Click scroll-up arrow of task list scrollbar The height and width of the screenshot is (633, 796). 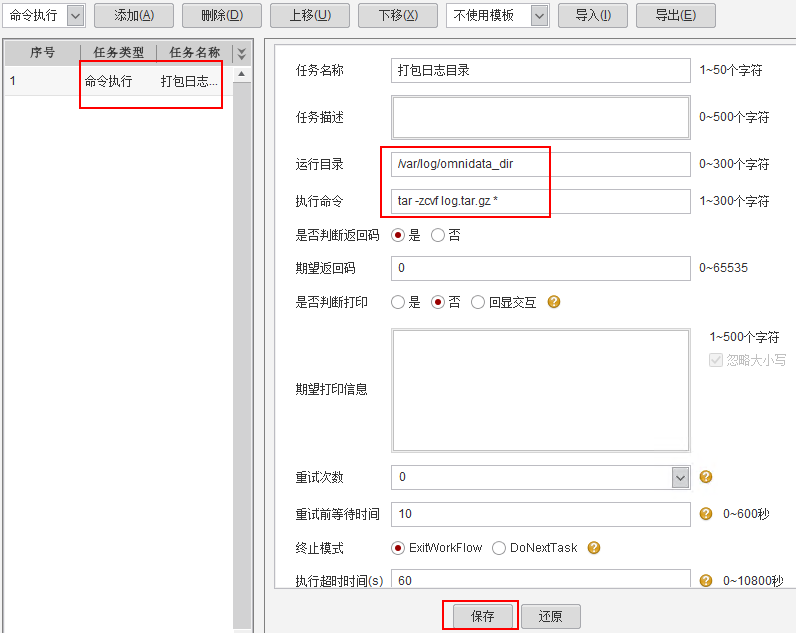click(x=242, y=74)
